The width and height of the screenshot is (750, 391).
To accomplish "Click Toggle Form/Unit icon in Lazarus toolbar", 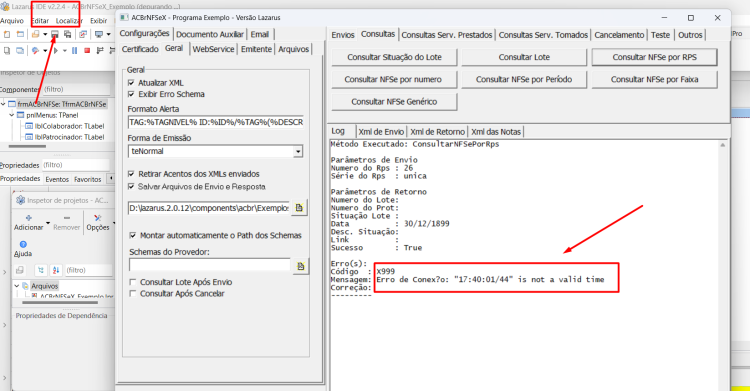I will (x=83, y=34).
